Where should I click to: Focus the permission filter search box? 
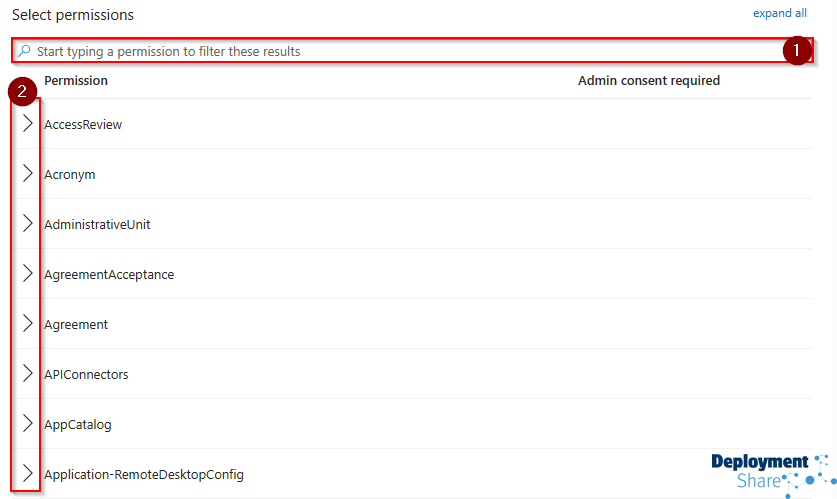[x=400, y=51]
